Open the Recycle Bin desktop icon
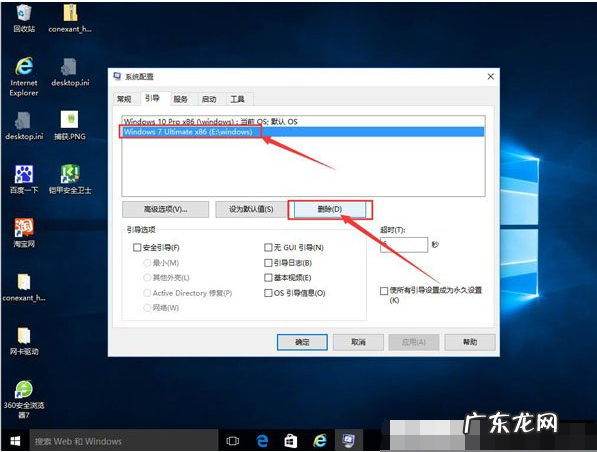This screenshot has height=452, width=597. 24,17
